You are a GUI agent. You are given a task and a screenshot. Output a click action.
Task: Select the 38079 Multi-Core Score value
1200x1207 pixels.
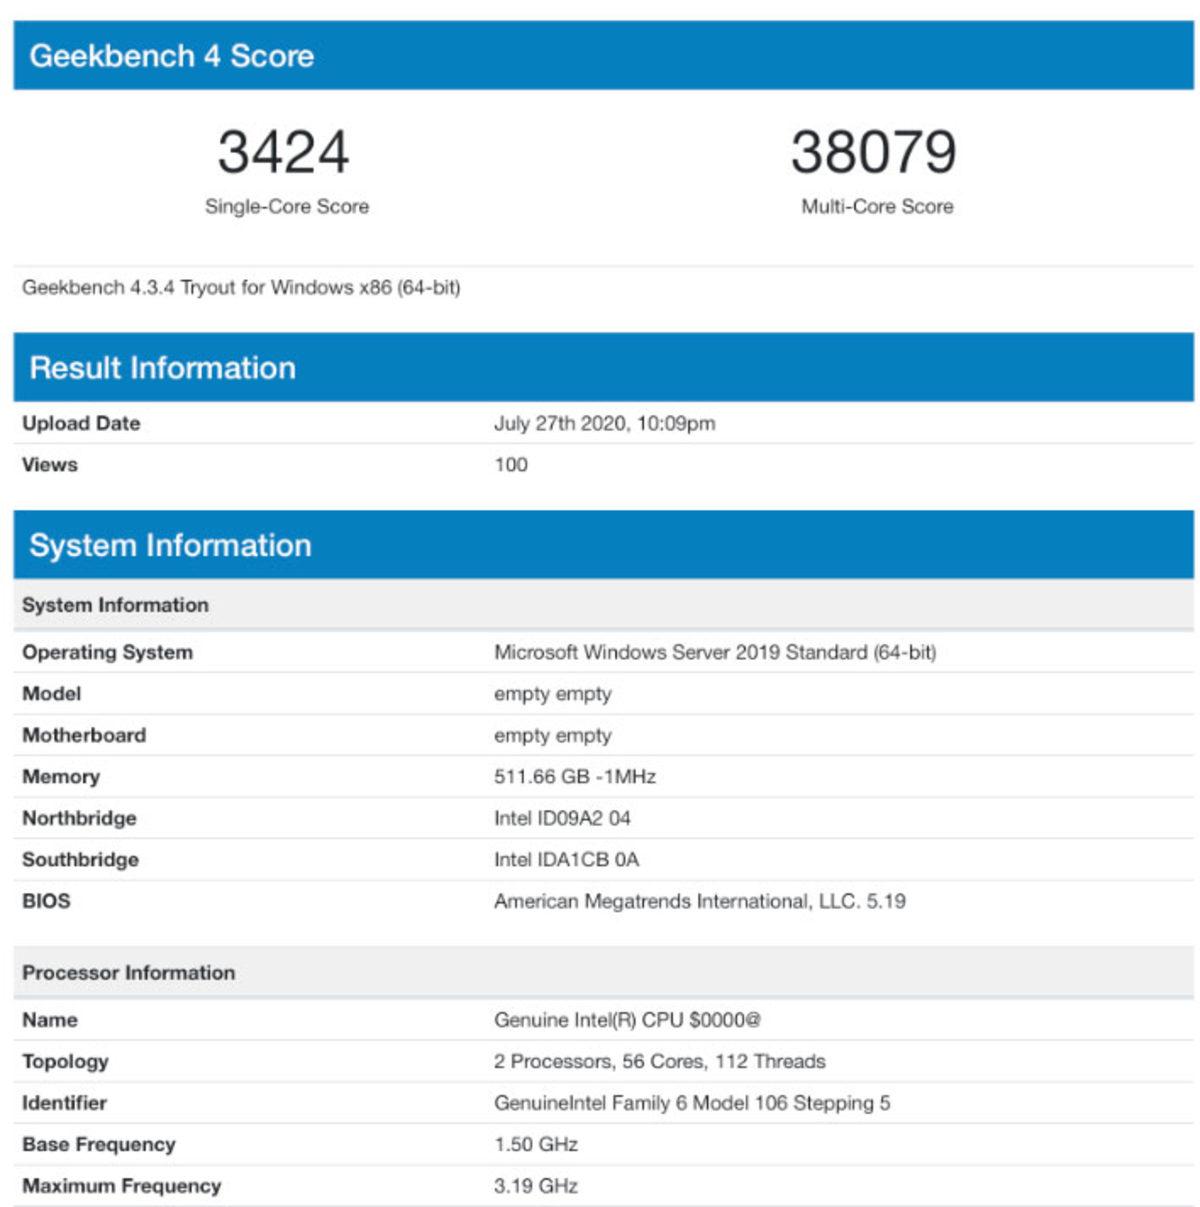875,155
